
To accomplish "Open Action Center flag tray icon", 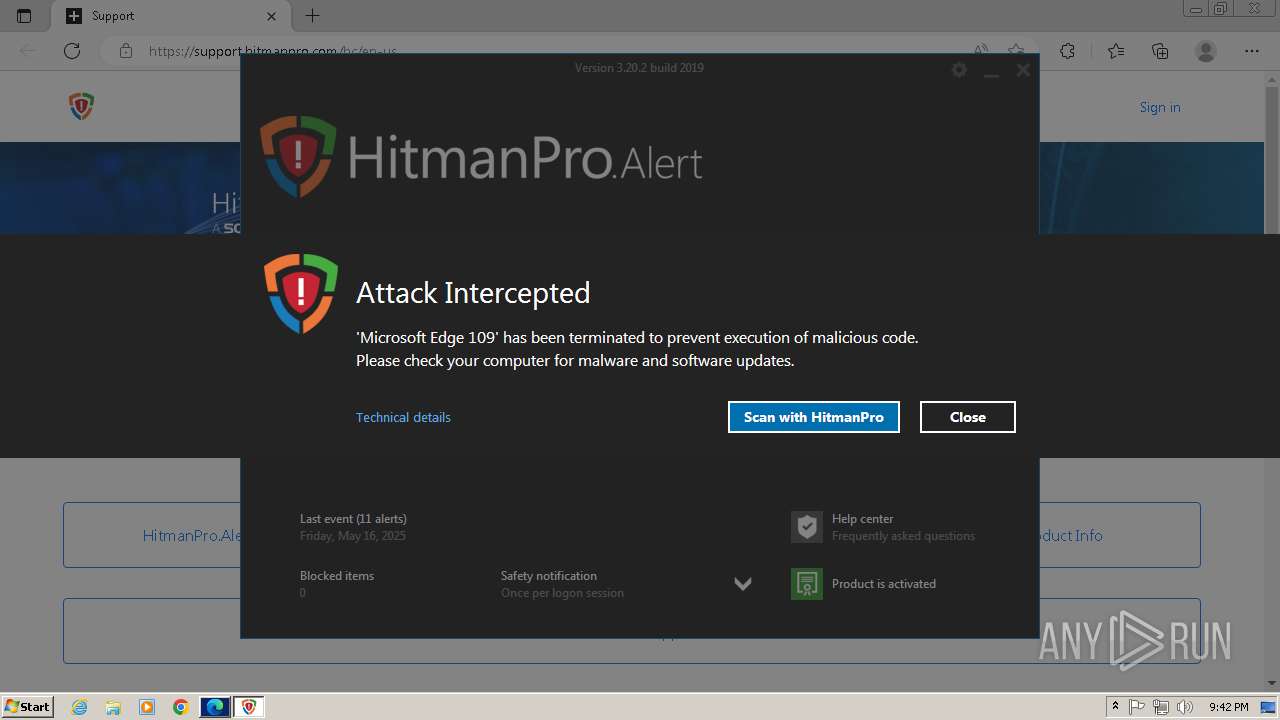I will [1138, 707].
